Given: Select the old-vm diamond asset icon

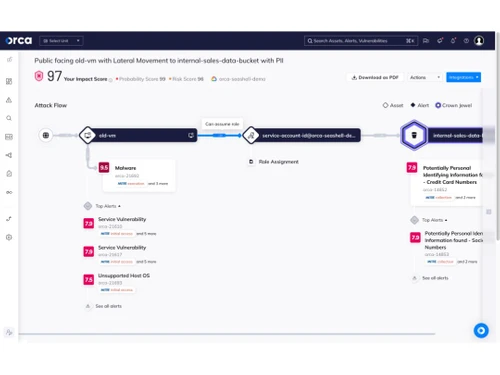Looking at the screenshot, I should (x=88, y=135).
